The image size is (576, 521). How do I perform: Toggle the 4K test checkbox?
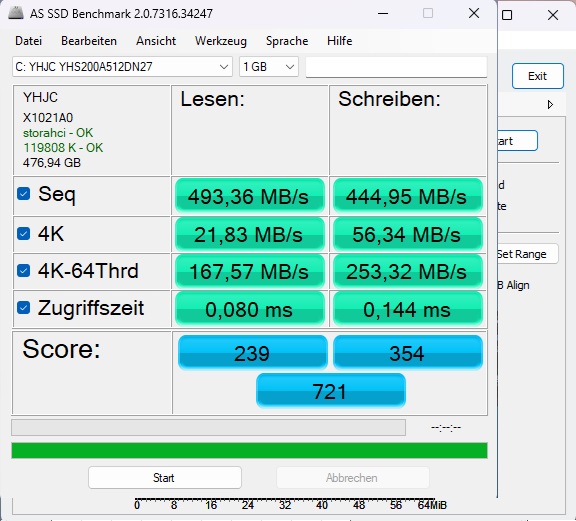click(x=24, y=234)
